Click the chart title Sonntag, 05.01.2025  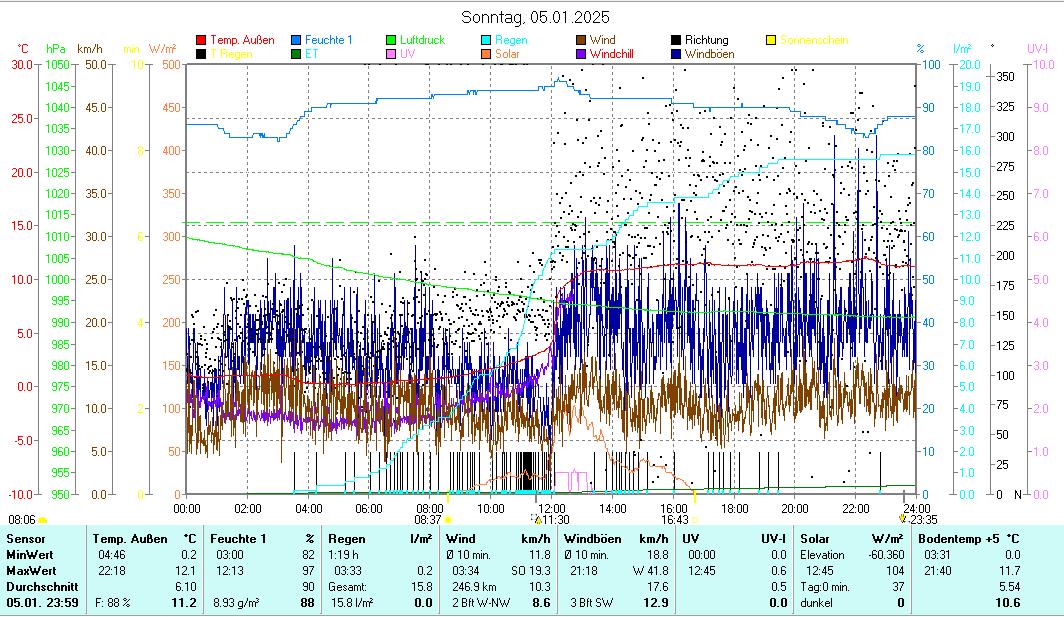535,17
